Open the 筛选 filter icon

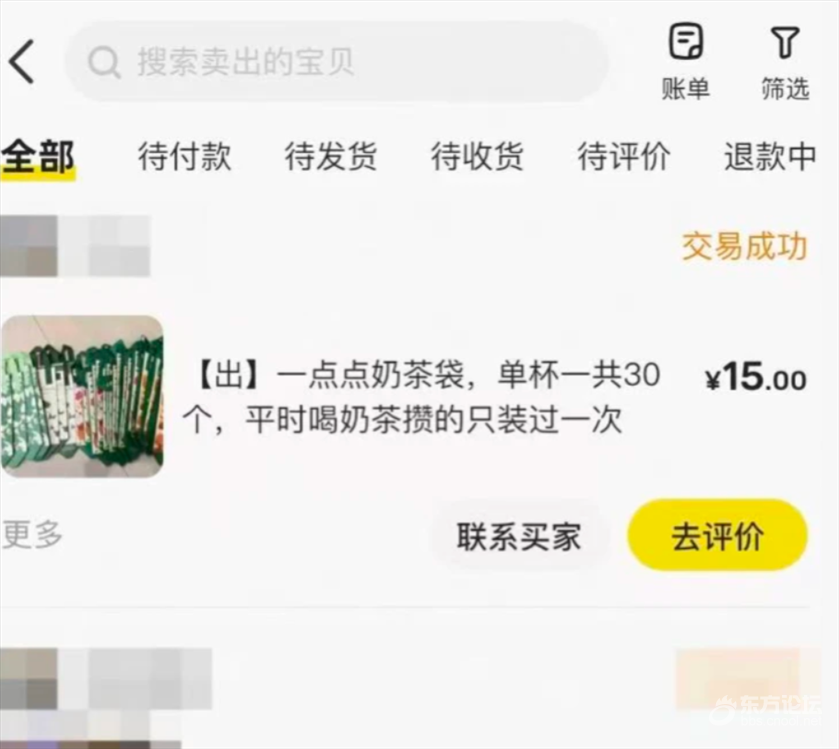point(785,62)
